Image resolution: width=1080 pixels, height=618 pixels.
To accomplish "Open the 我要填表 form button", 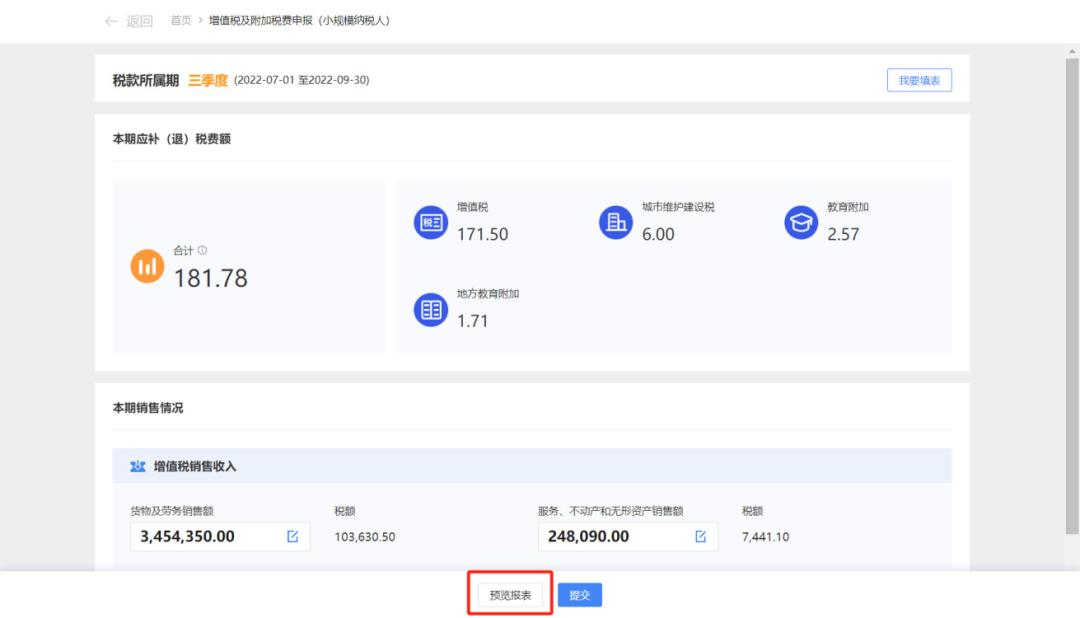I will coord(918,81).
